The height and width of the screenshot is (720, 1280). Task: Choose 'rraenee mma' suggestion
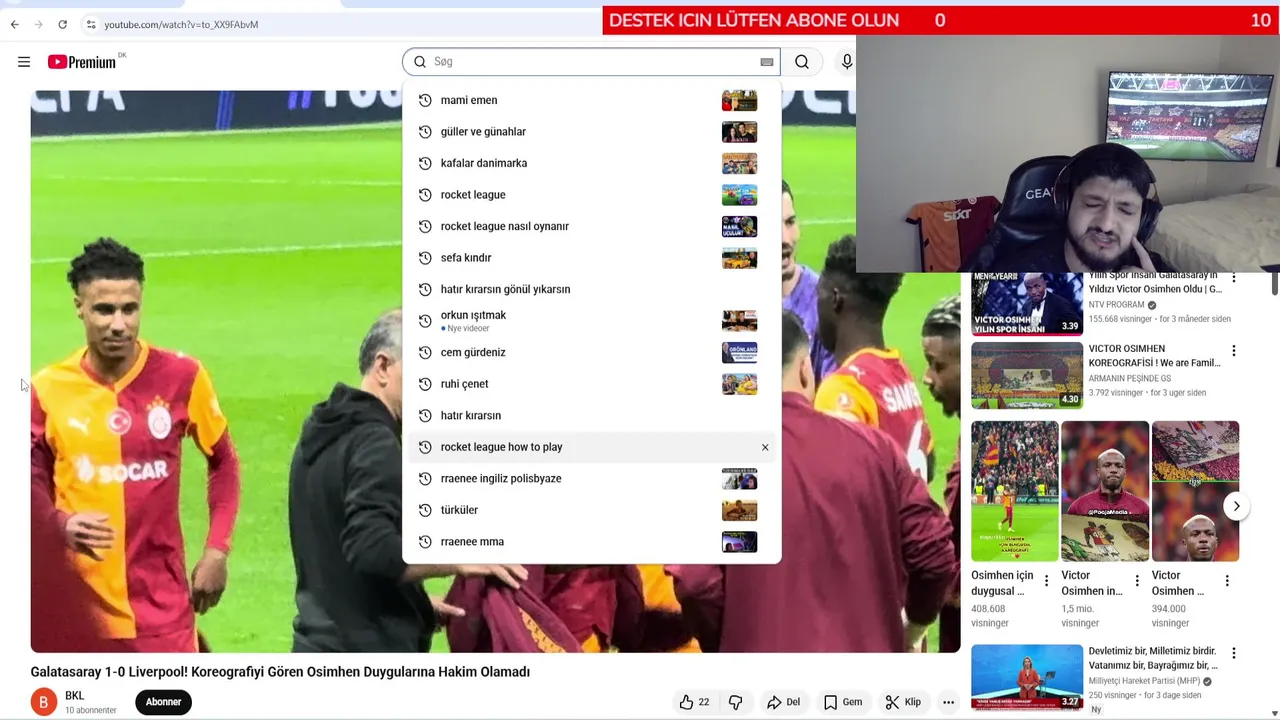point(591,541)
